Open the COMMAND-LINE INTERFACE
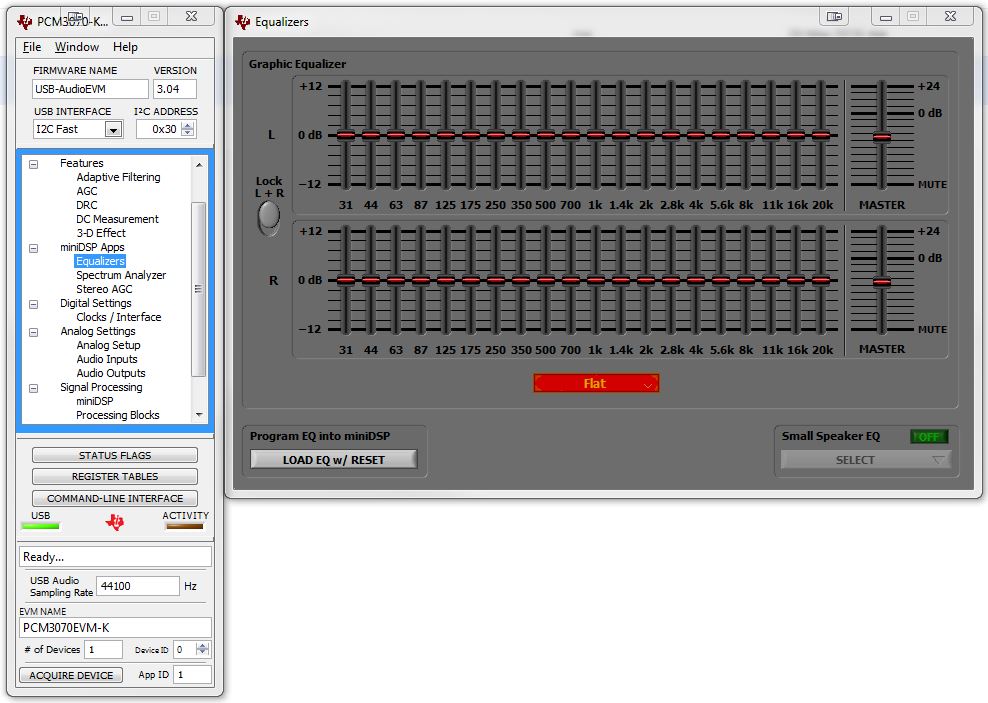Screen dimensions: 988x703 [x=115, y=498]
